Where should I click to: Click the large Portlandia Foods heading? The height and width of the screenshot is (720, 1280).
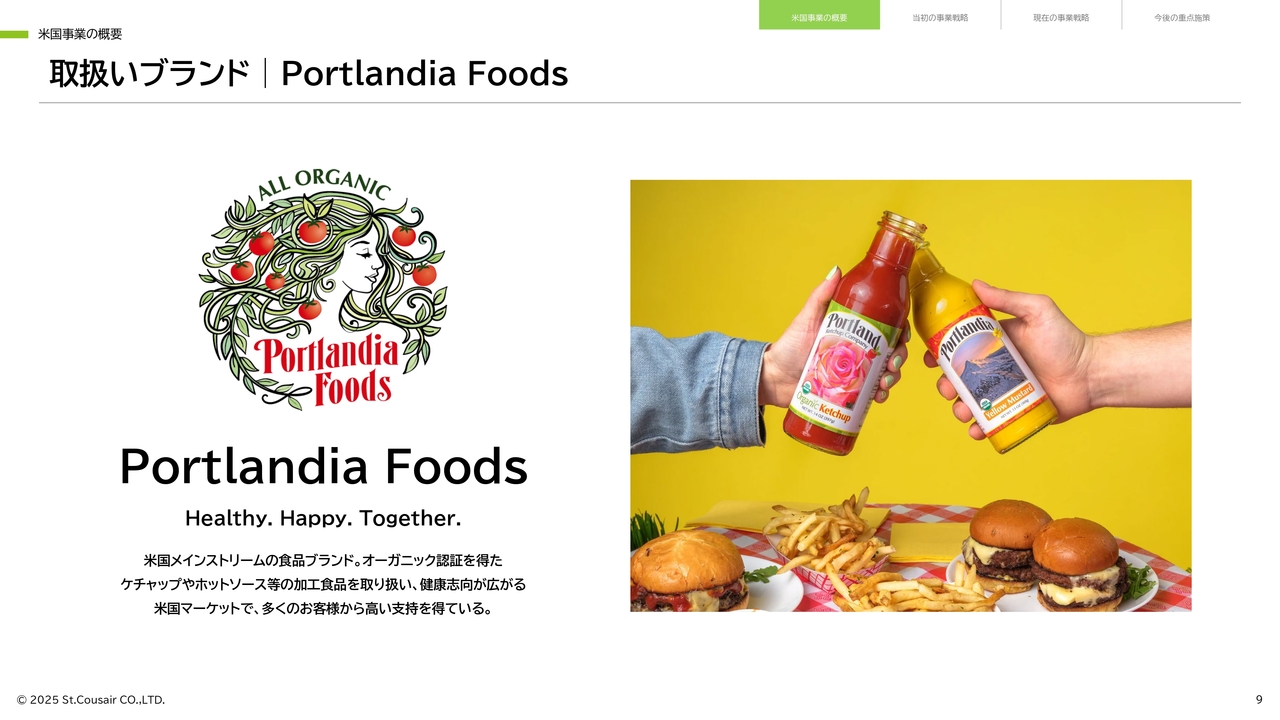[x=323, y=466]
